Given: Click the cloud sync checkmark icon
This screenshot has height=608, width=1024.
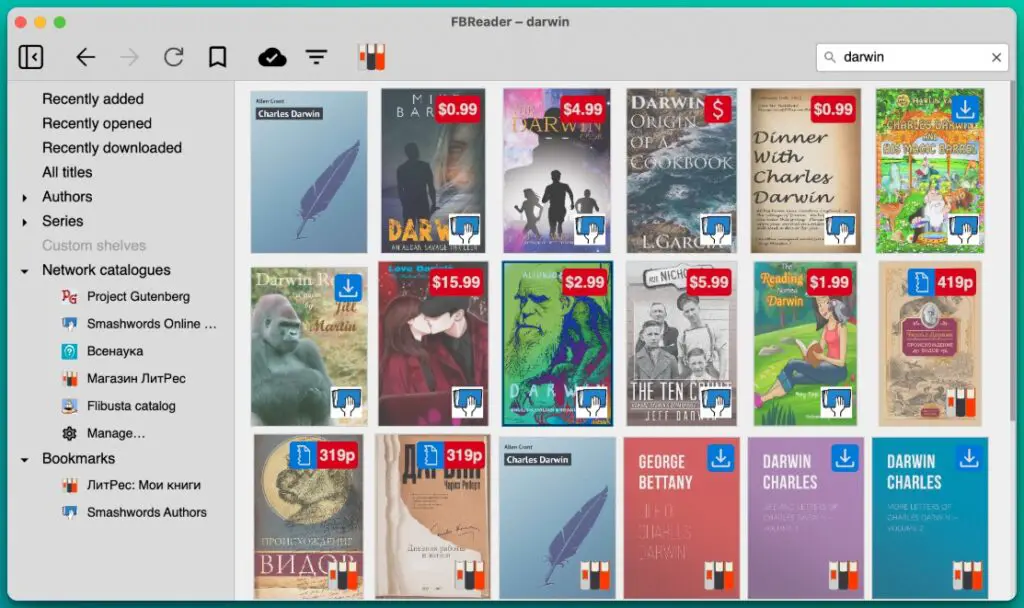Looking at the screenshot, I should click(272, 57).
